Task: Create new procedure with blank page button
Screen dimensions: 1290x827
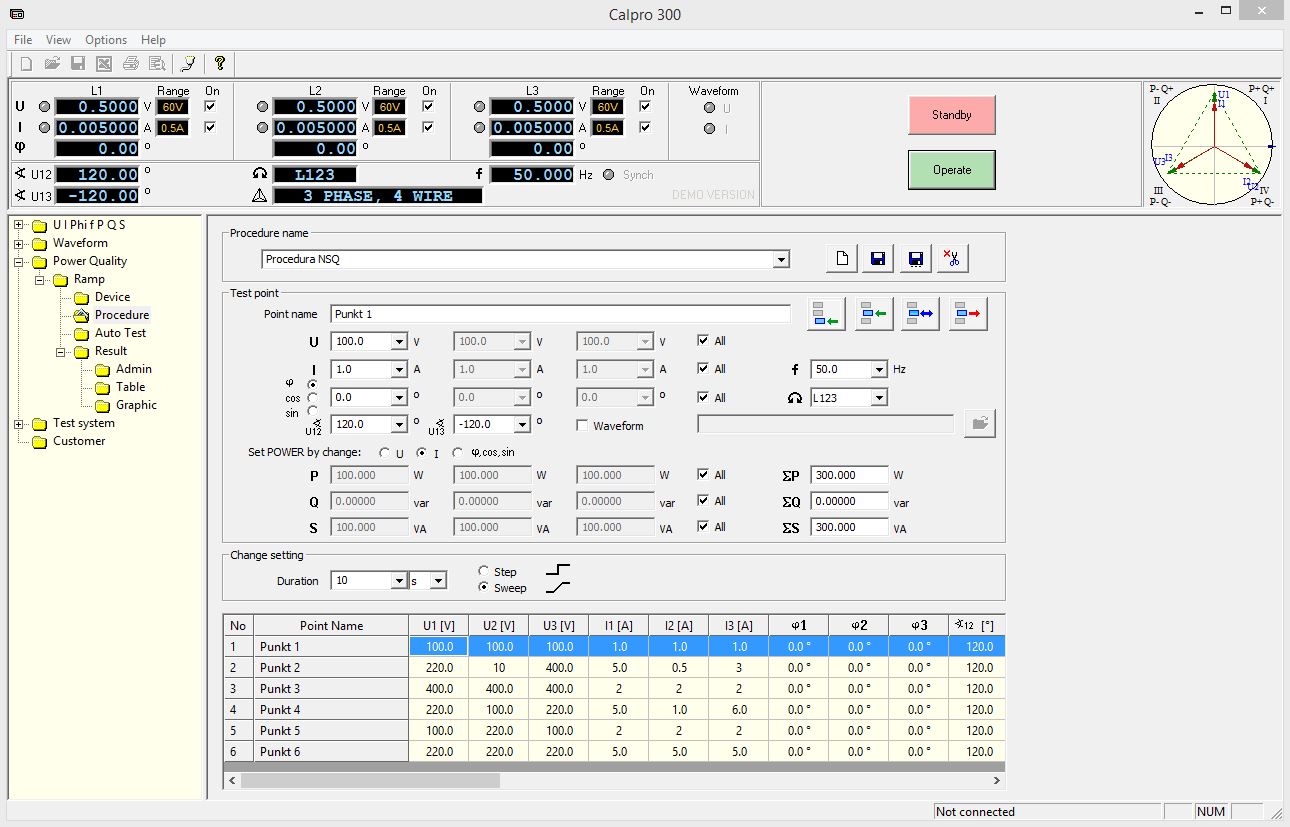Action: pyautogui.click(x=842, y=259)
